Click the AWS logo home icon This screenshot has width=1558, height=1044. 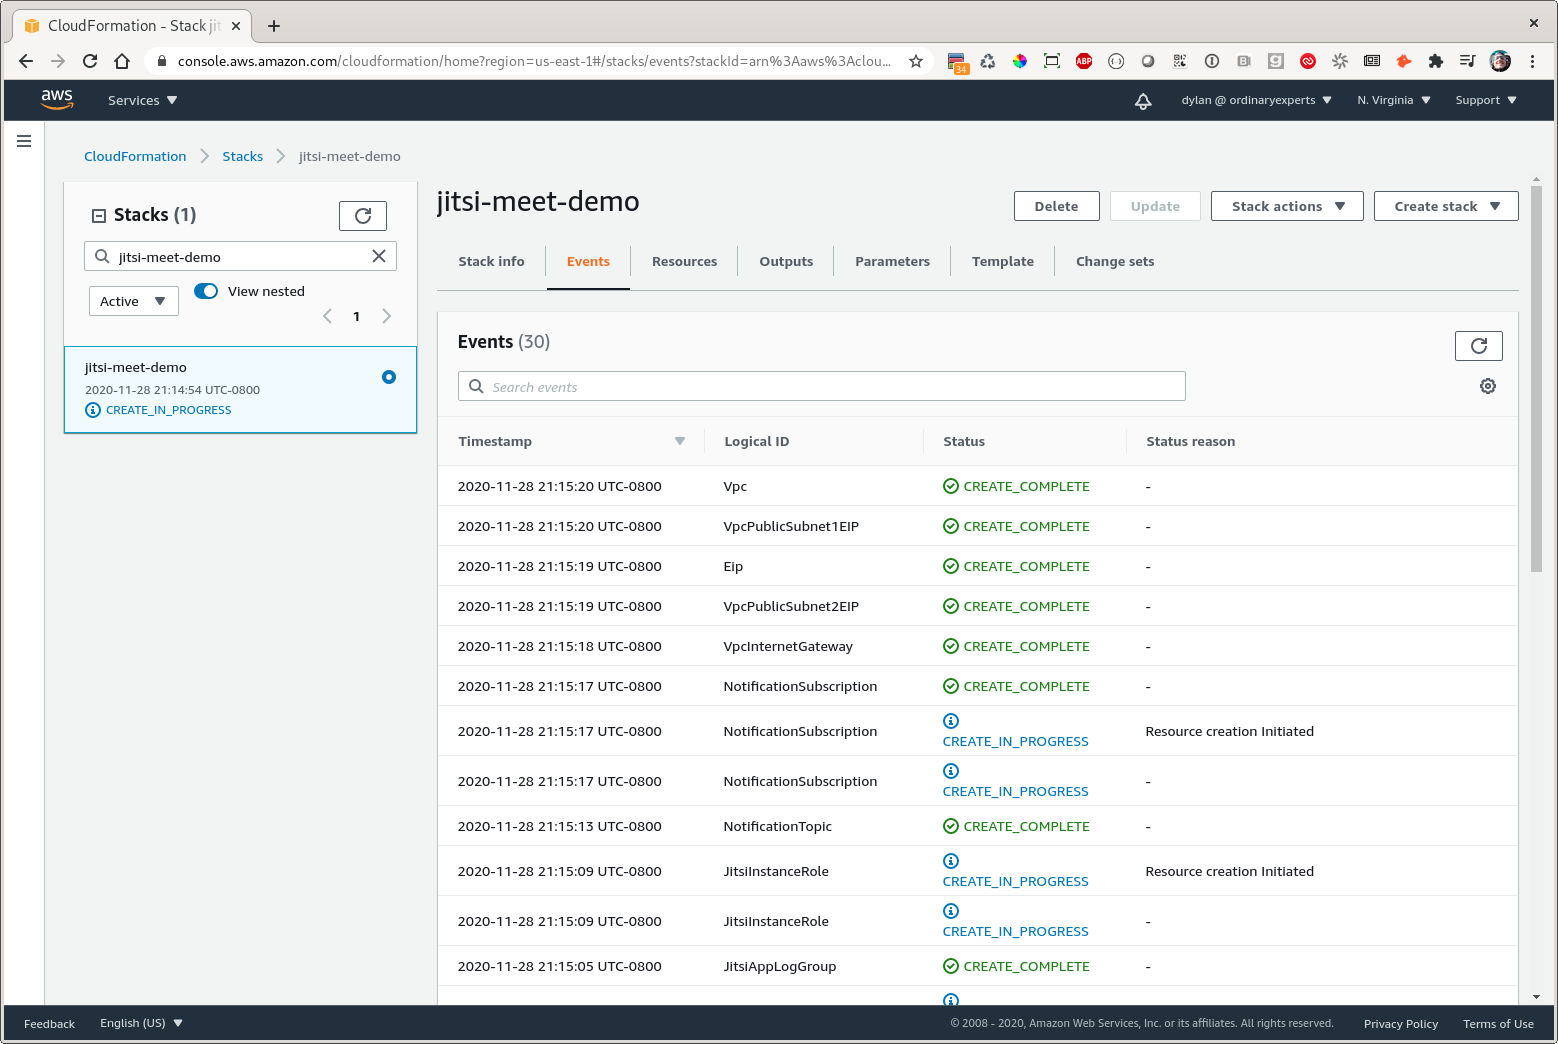[x=57, y=100]
